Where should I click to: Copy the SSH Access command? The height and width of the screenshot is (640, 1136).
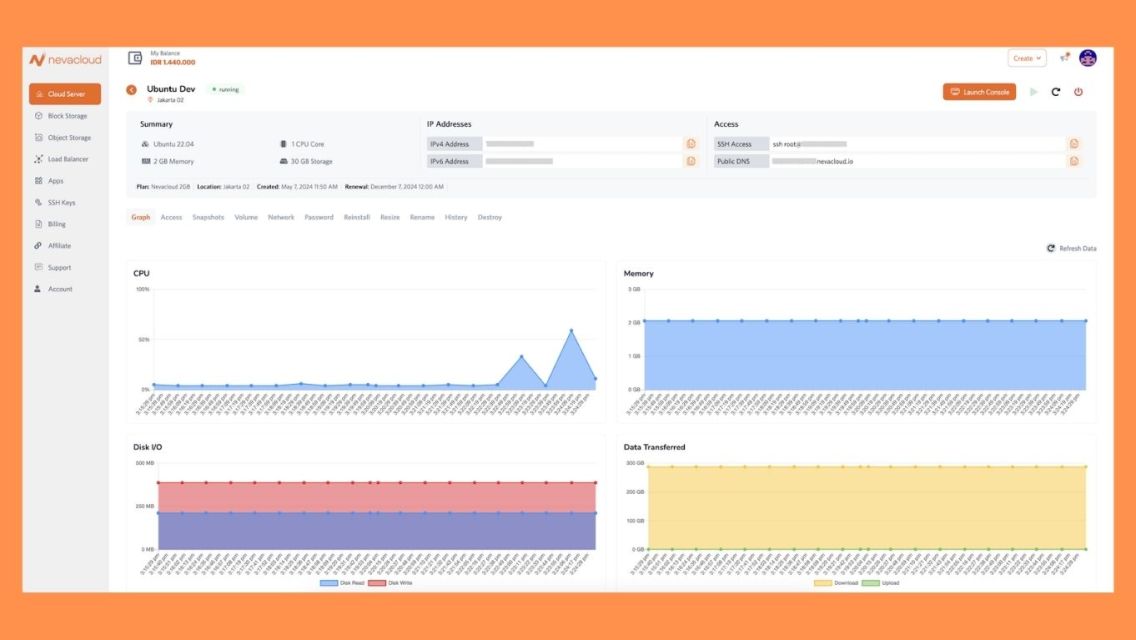coord(1074,144)
